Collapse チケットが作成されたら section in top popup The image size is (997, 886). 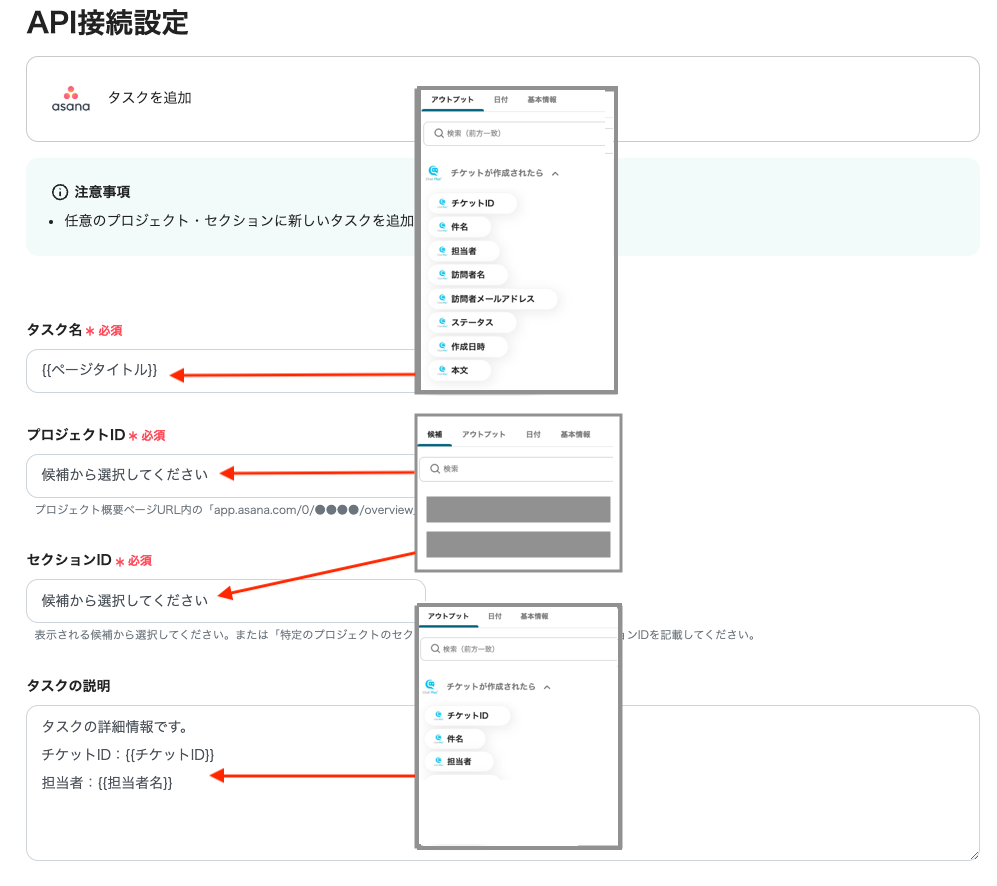(x=555, y=174)
